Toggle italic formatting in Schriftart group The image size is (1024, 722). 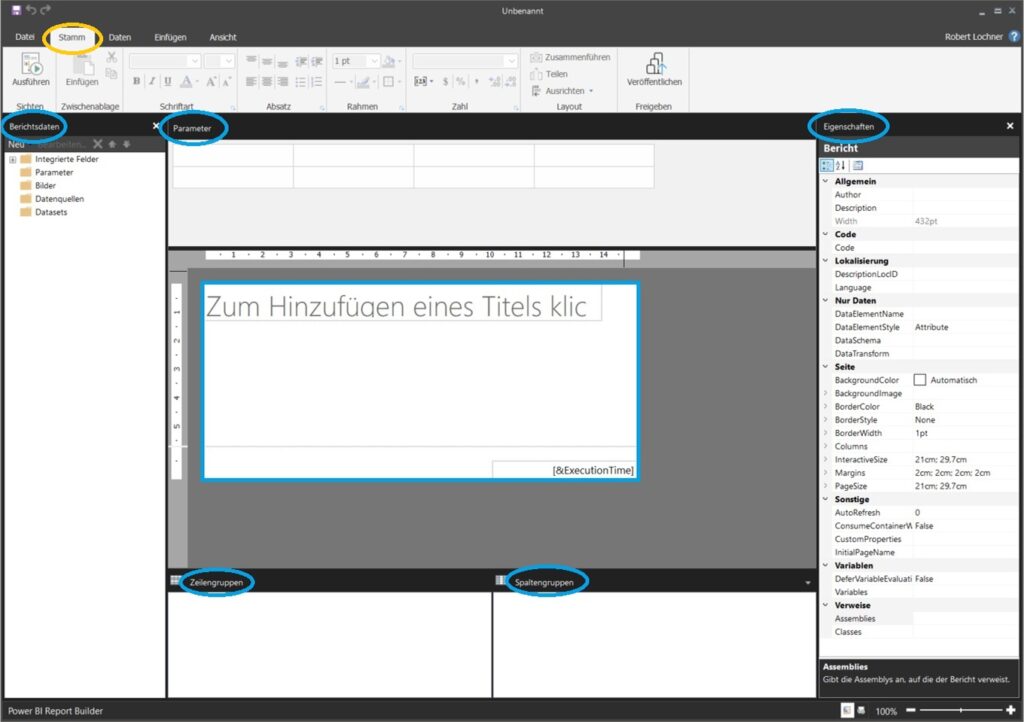(x=152, y=82)
